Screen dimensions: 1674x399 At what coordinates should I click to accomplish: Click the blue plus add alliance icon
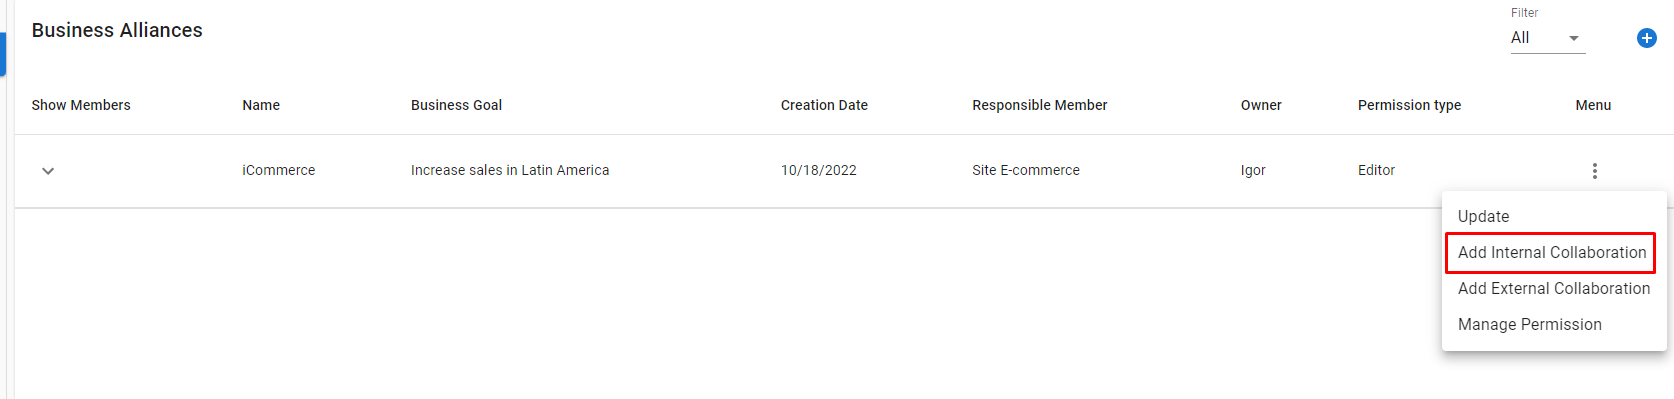point(1646,38)
